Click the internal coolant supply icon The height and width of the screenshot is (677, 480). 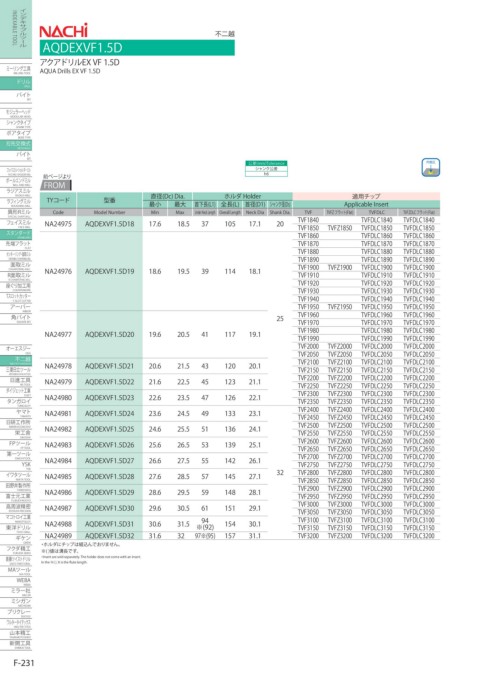click(x=430, y=168)
